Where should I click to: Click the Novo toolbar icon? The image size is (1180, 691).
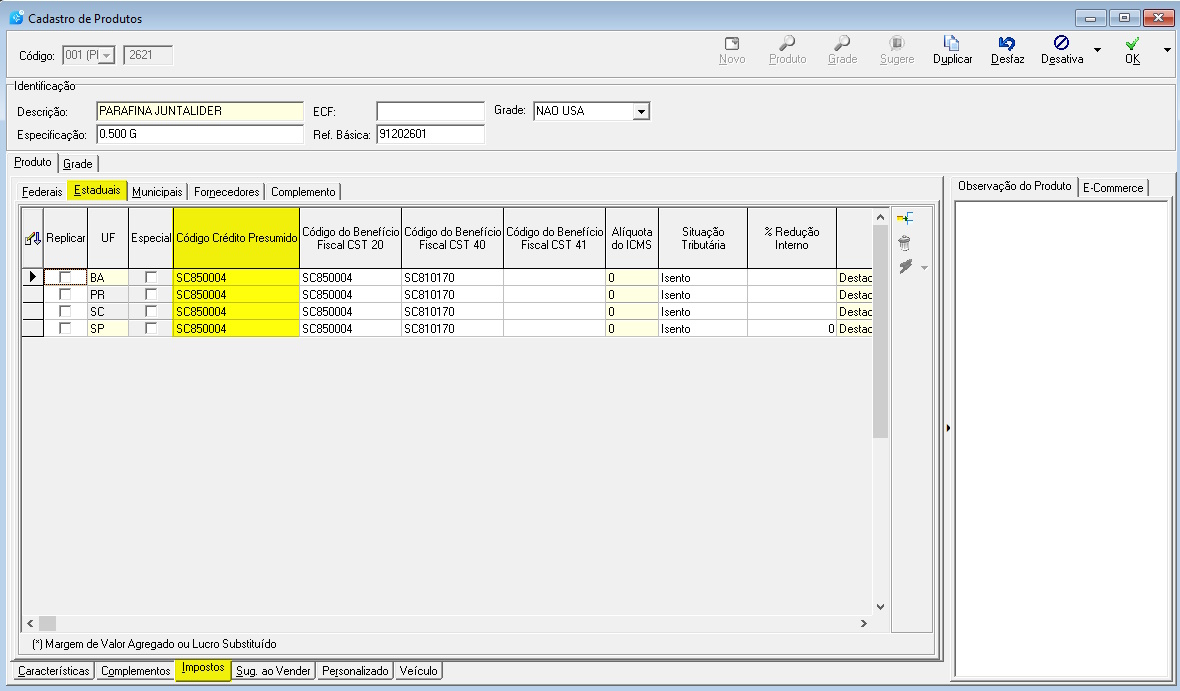pos(731,44)
